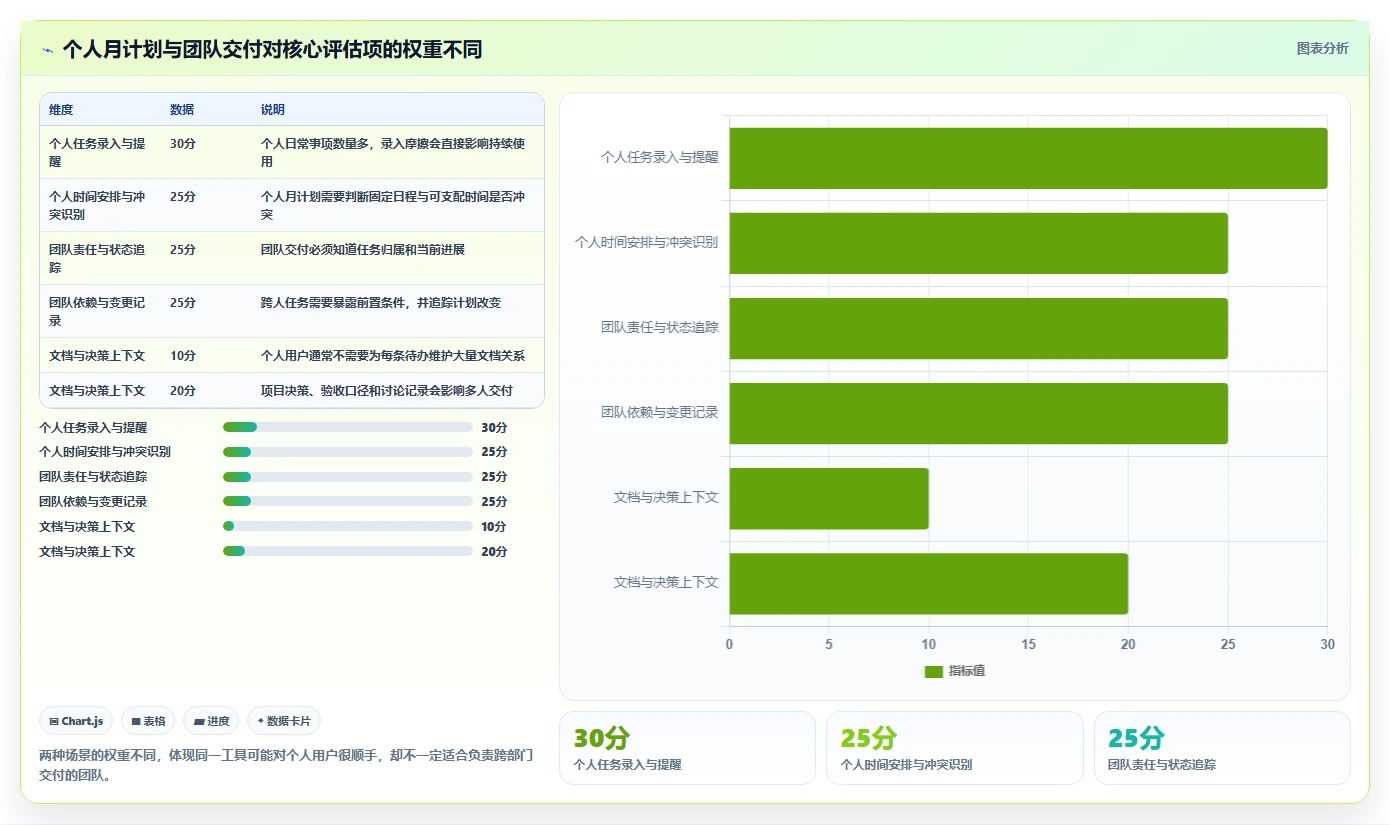This screenshot has height=825, width=1390.
Task: Click description 跨人任务需要暴露前置条件,并追踪计划改变
Action: 381,303
